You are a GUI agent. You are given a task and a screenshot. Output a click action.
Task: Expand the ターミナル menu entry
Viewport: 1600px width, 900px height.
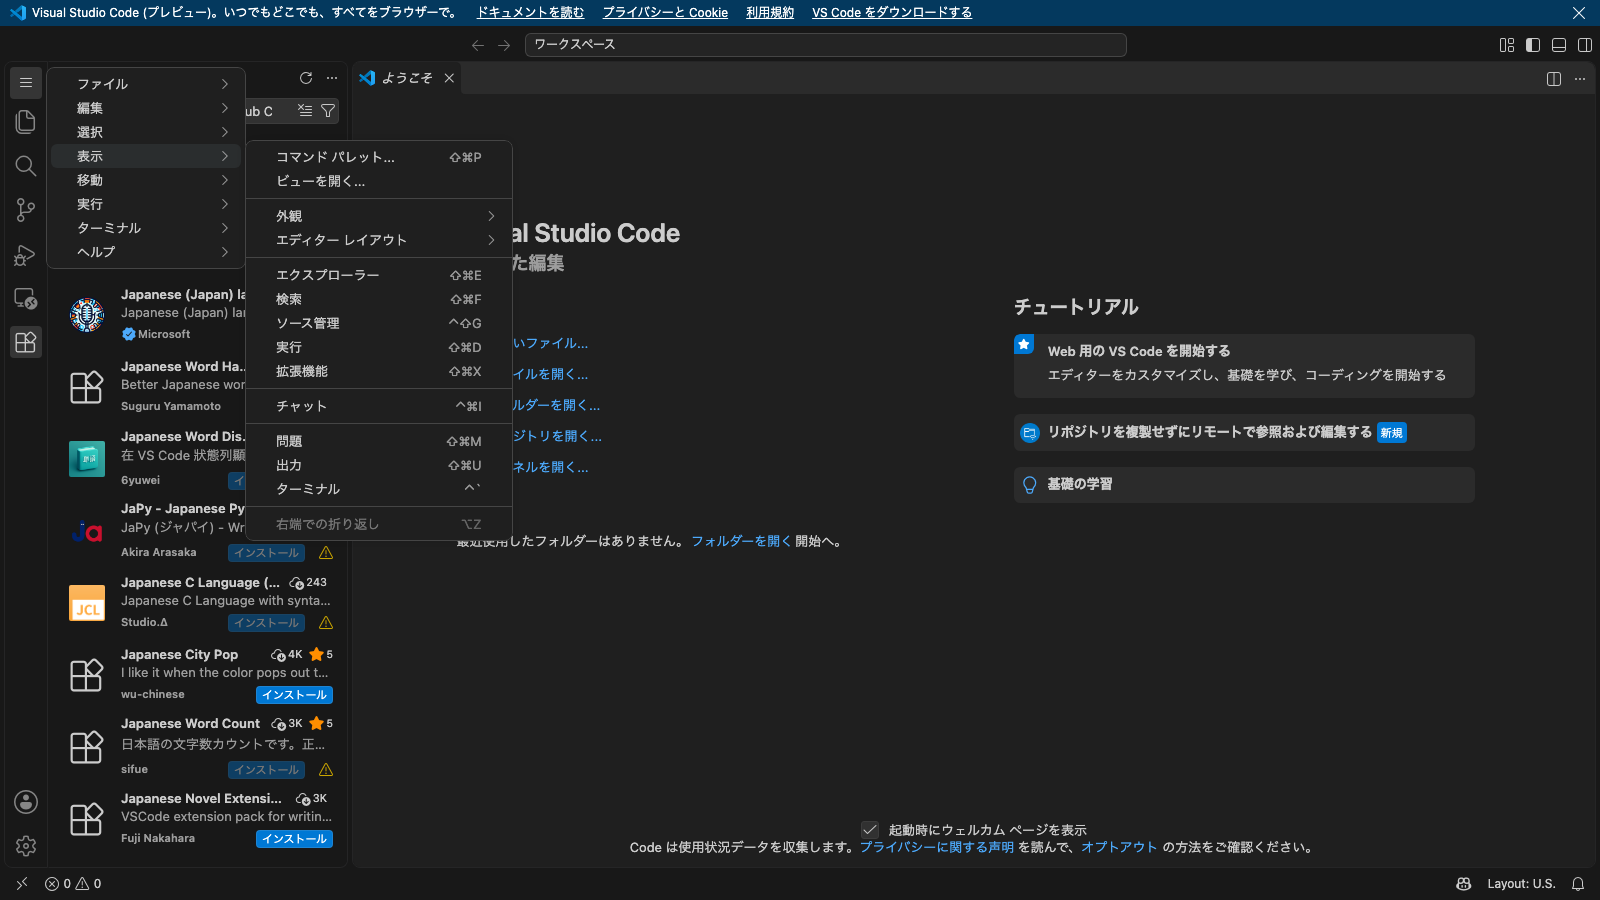(x=146, y=228)
